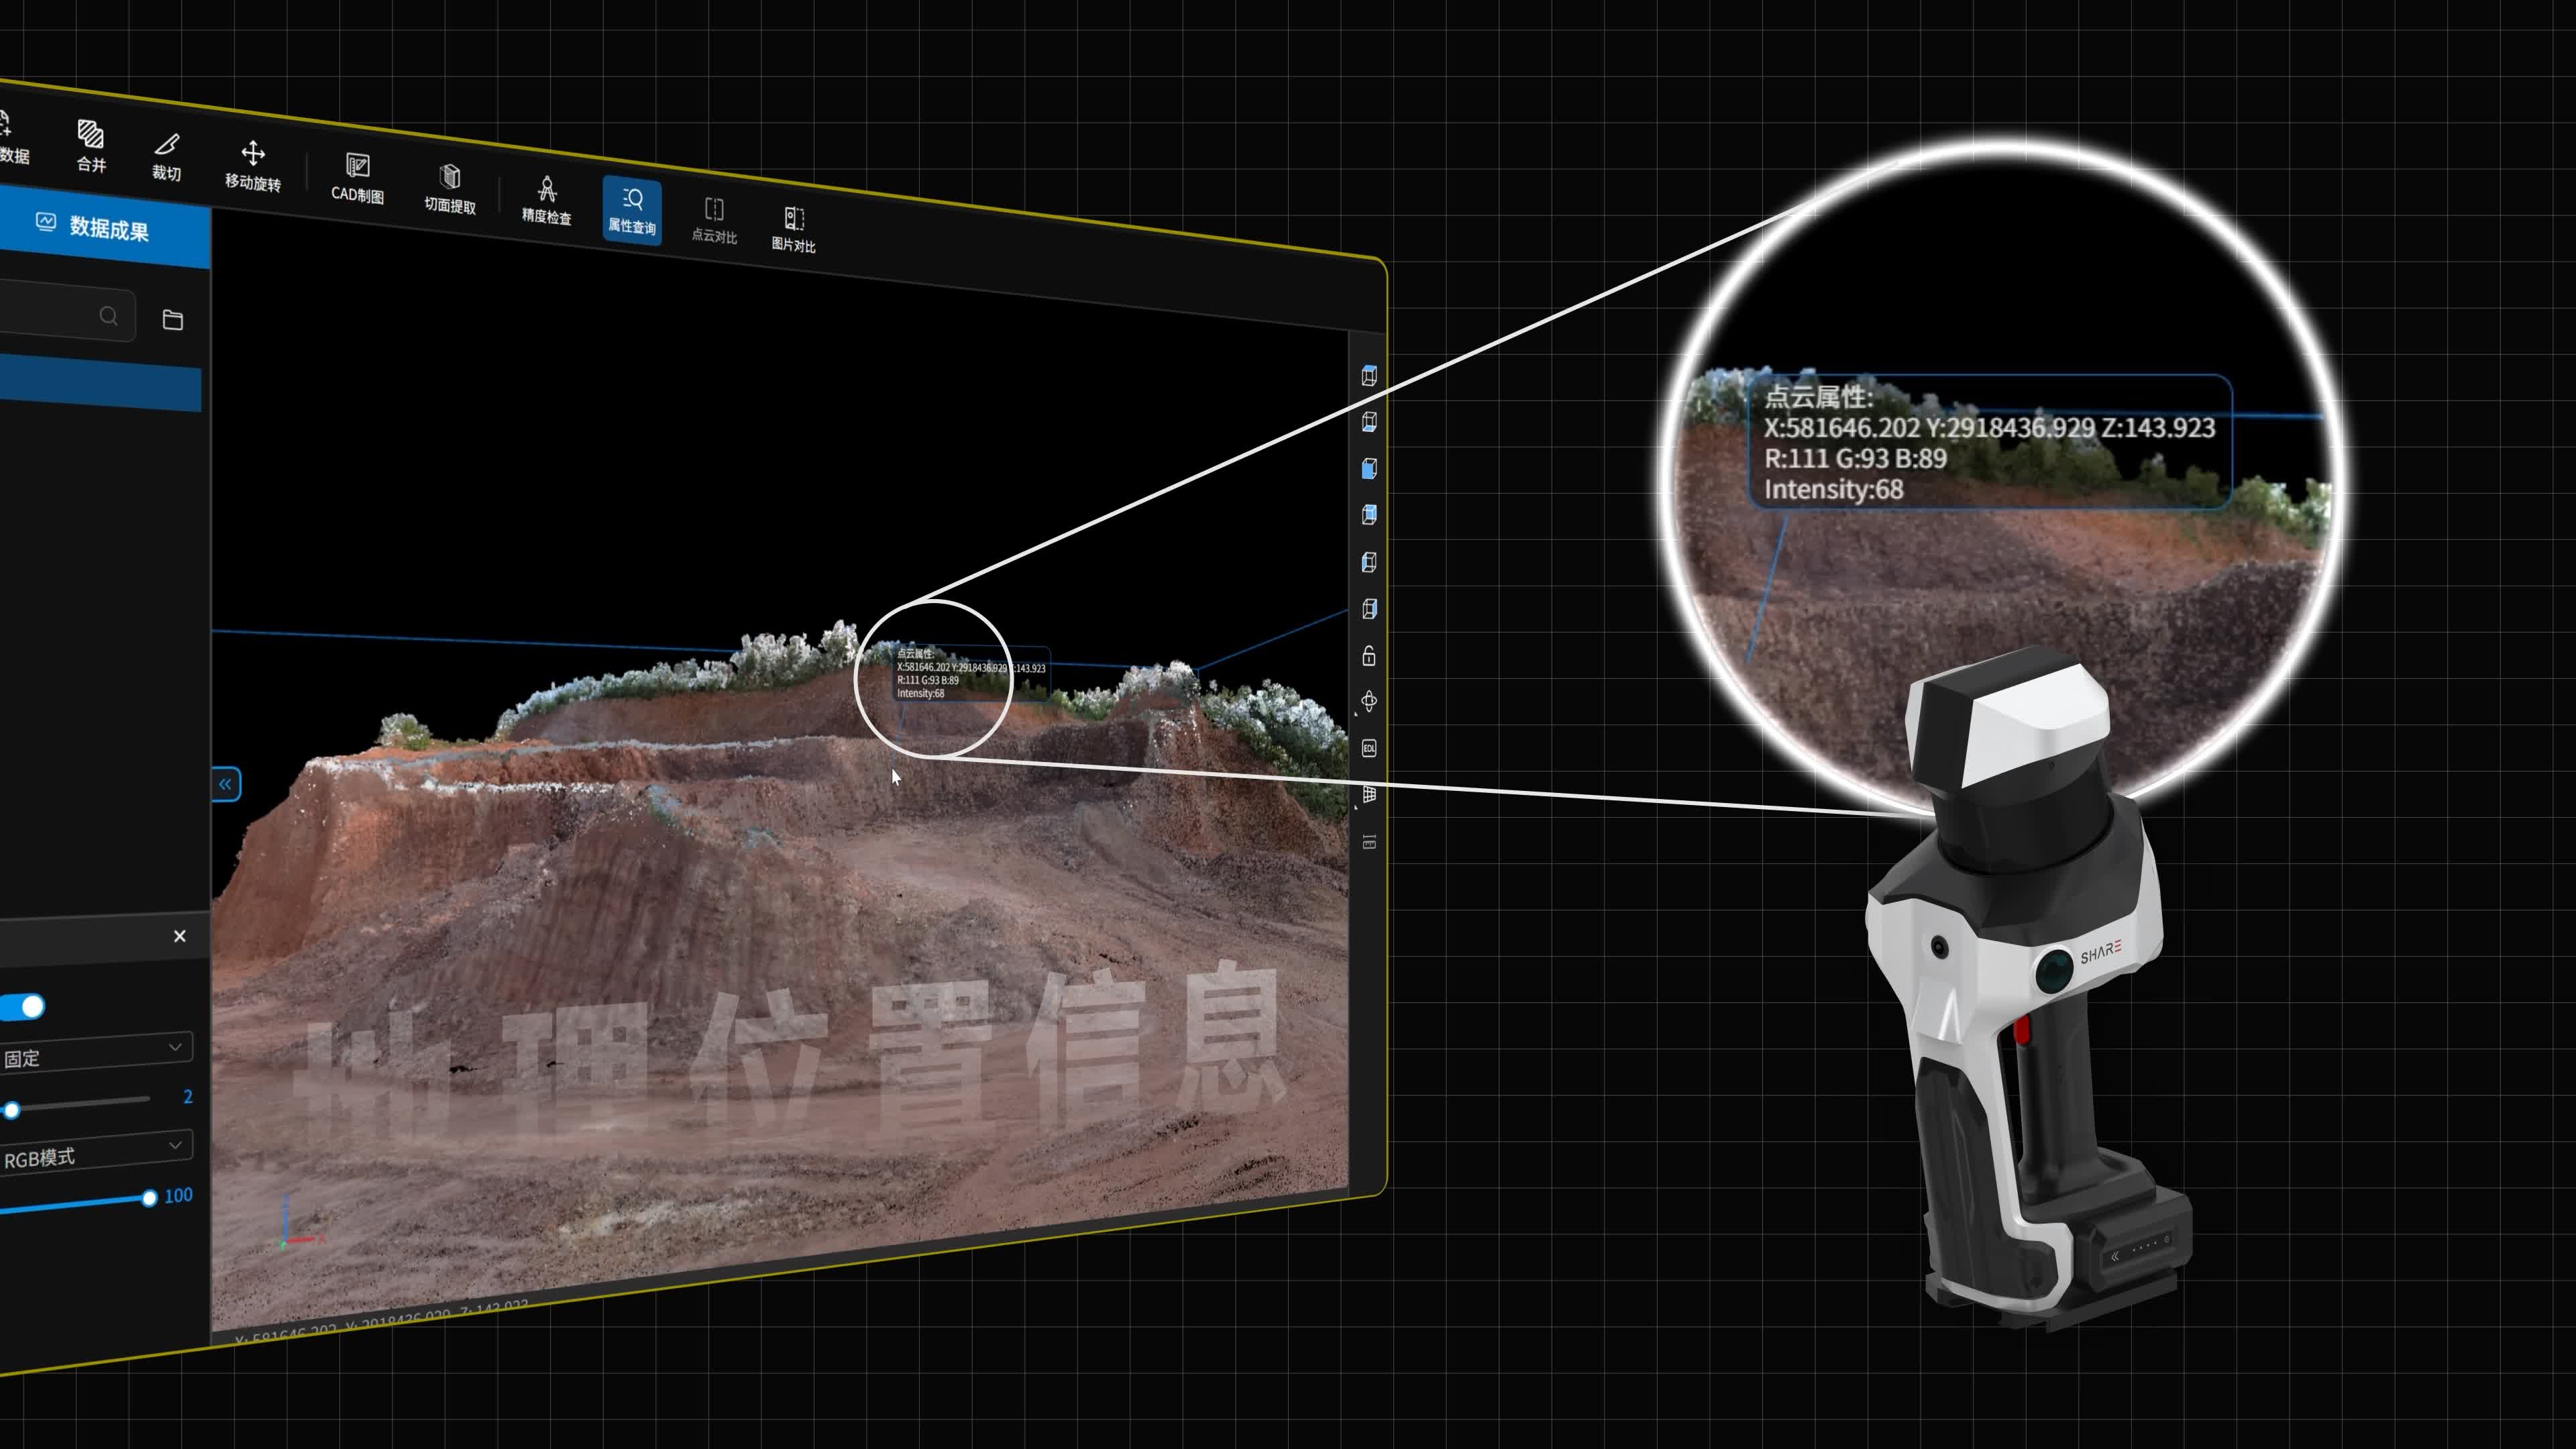Open the CAD制图 drawing tool
The height and width of the screenshot is (1449, 2576).
(x=358, y=178)
